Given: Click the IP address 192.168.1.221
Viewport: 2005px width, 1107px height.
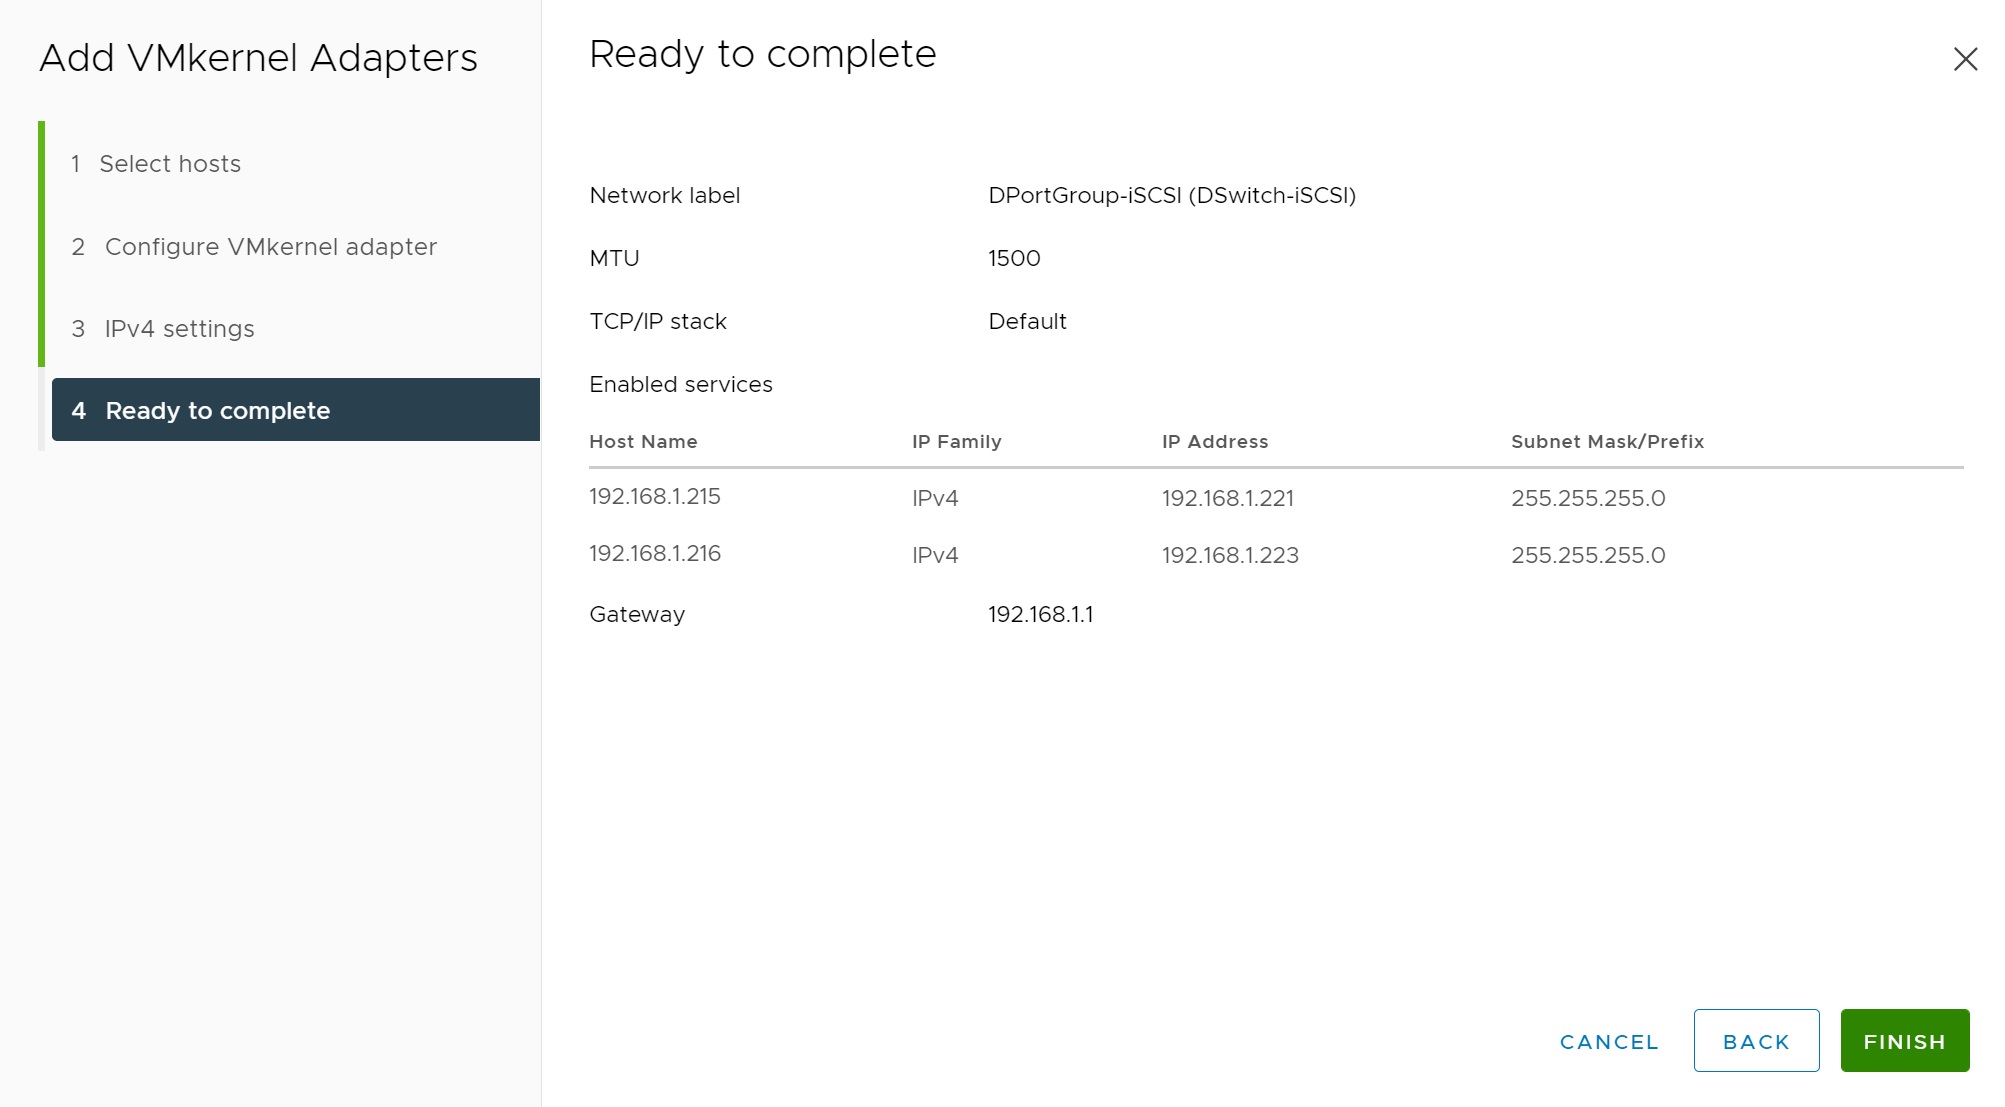Looking at the screenshot, I should 1227,498.
